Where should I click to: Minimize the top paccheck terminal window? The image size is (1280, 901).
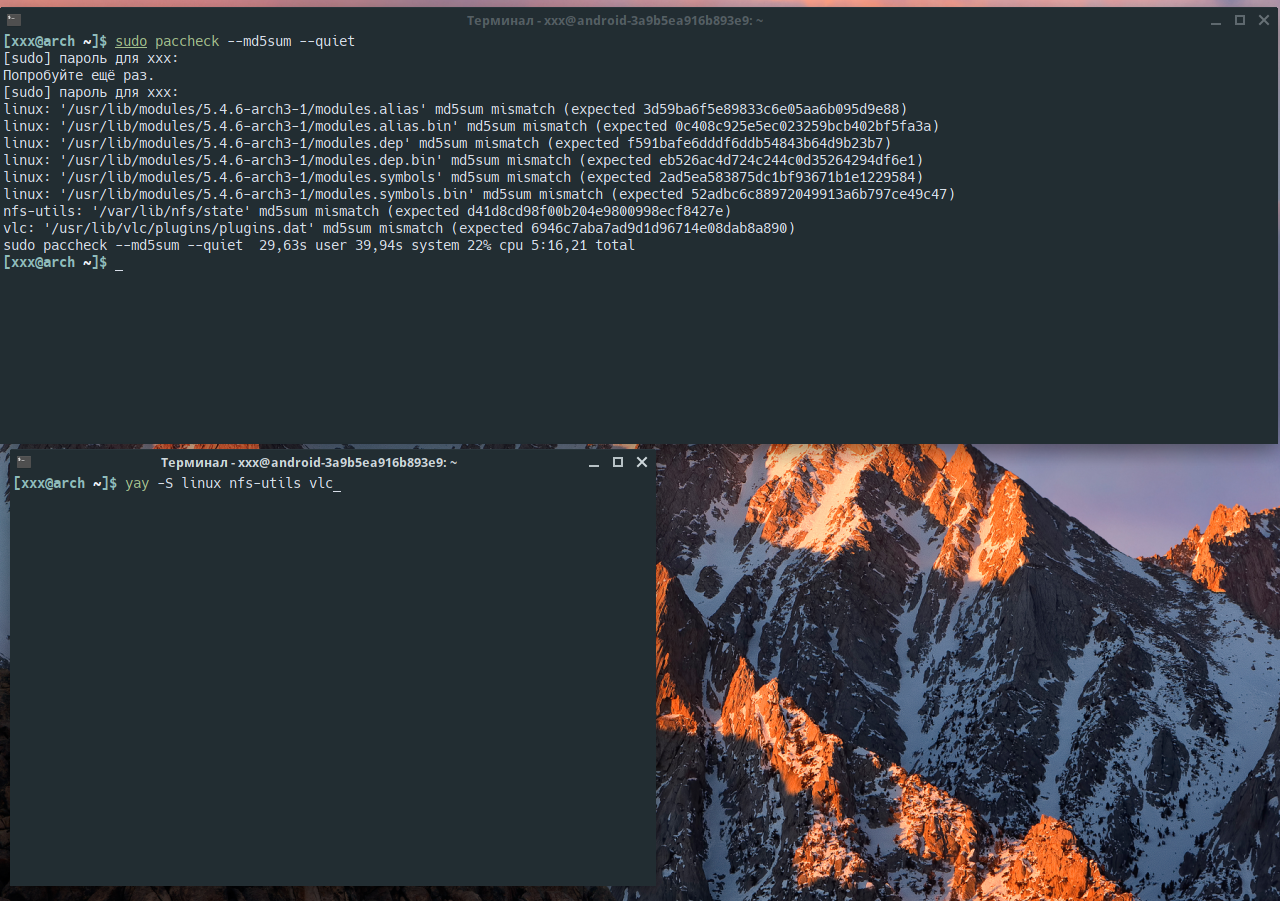(1216, 21)
